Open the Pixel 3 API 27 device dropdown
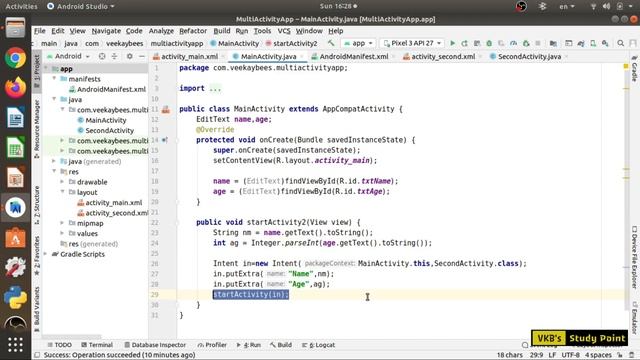This screenshot has height=360, width=640. [x=412, y=43]
